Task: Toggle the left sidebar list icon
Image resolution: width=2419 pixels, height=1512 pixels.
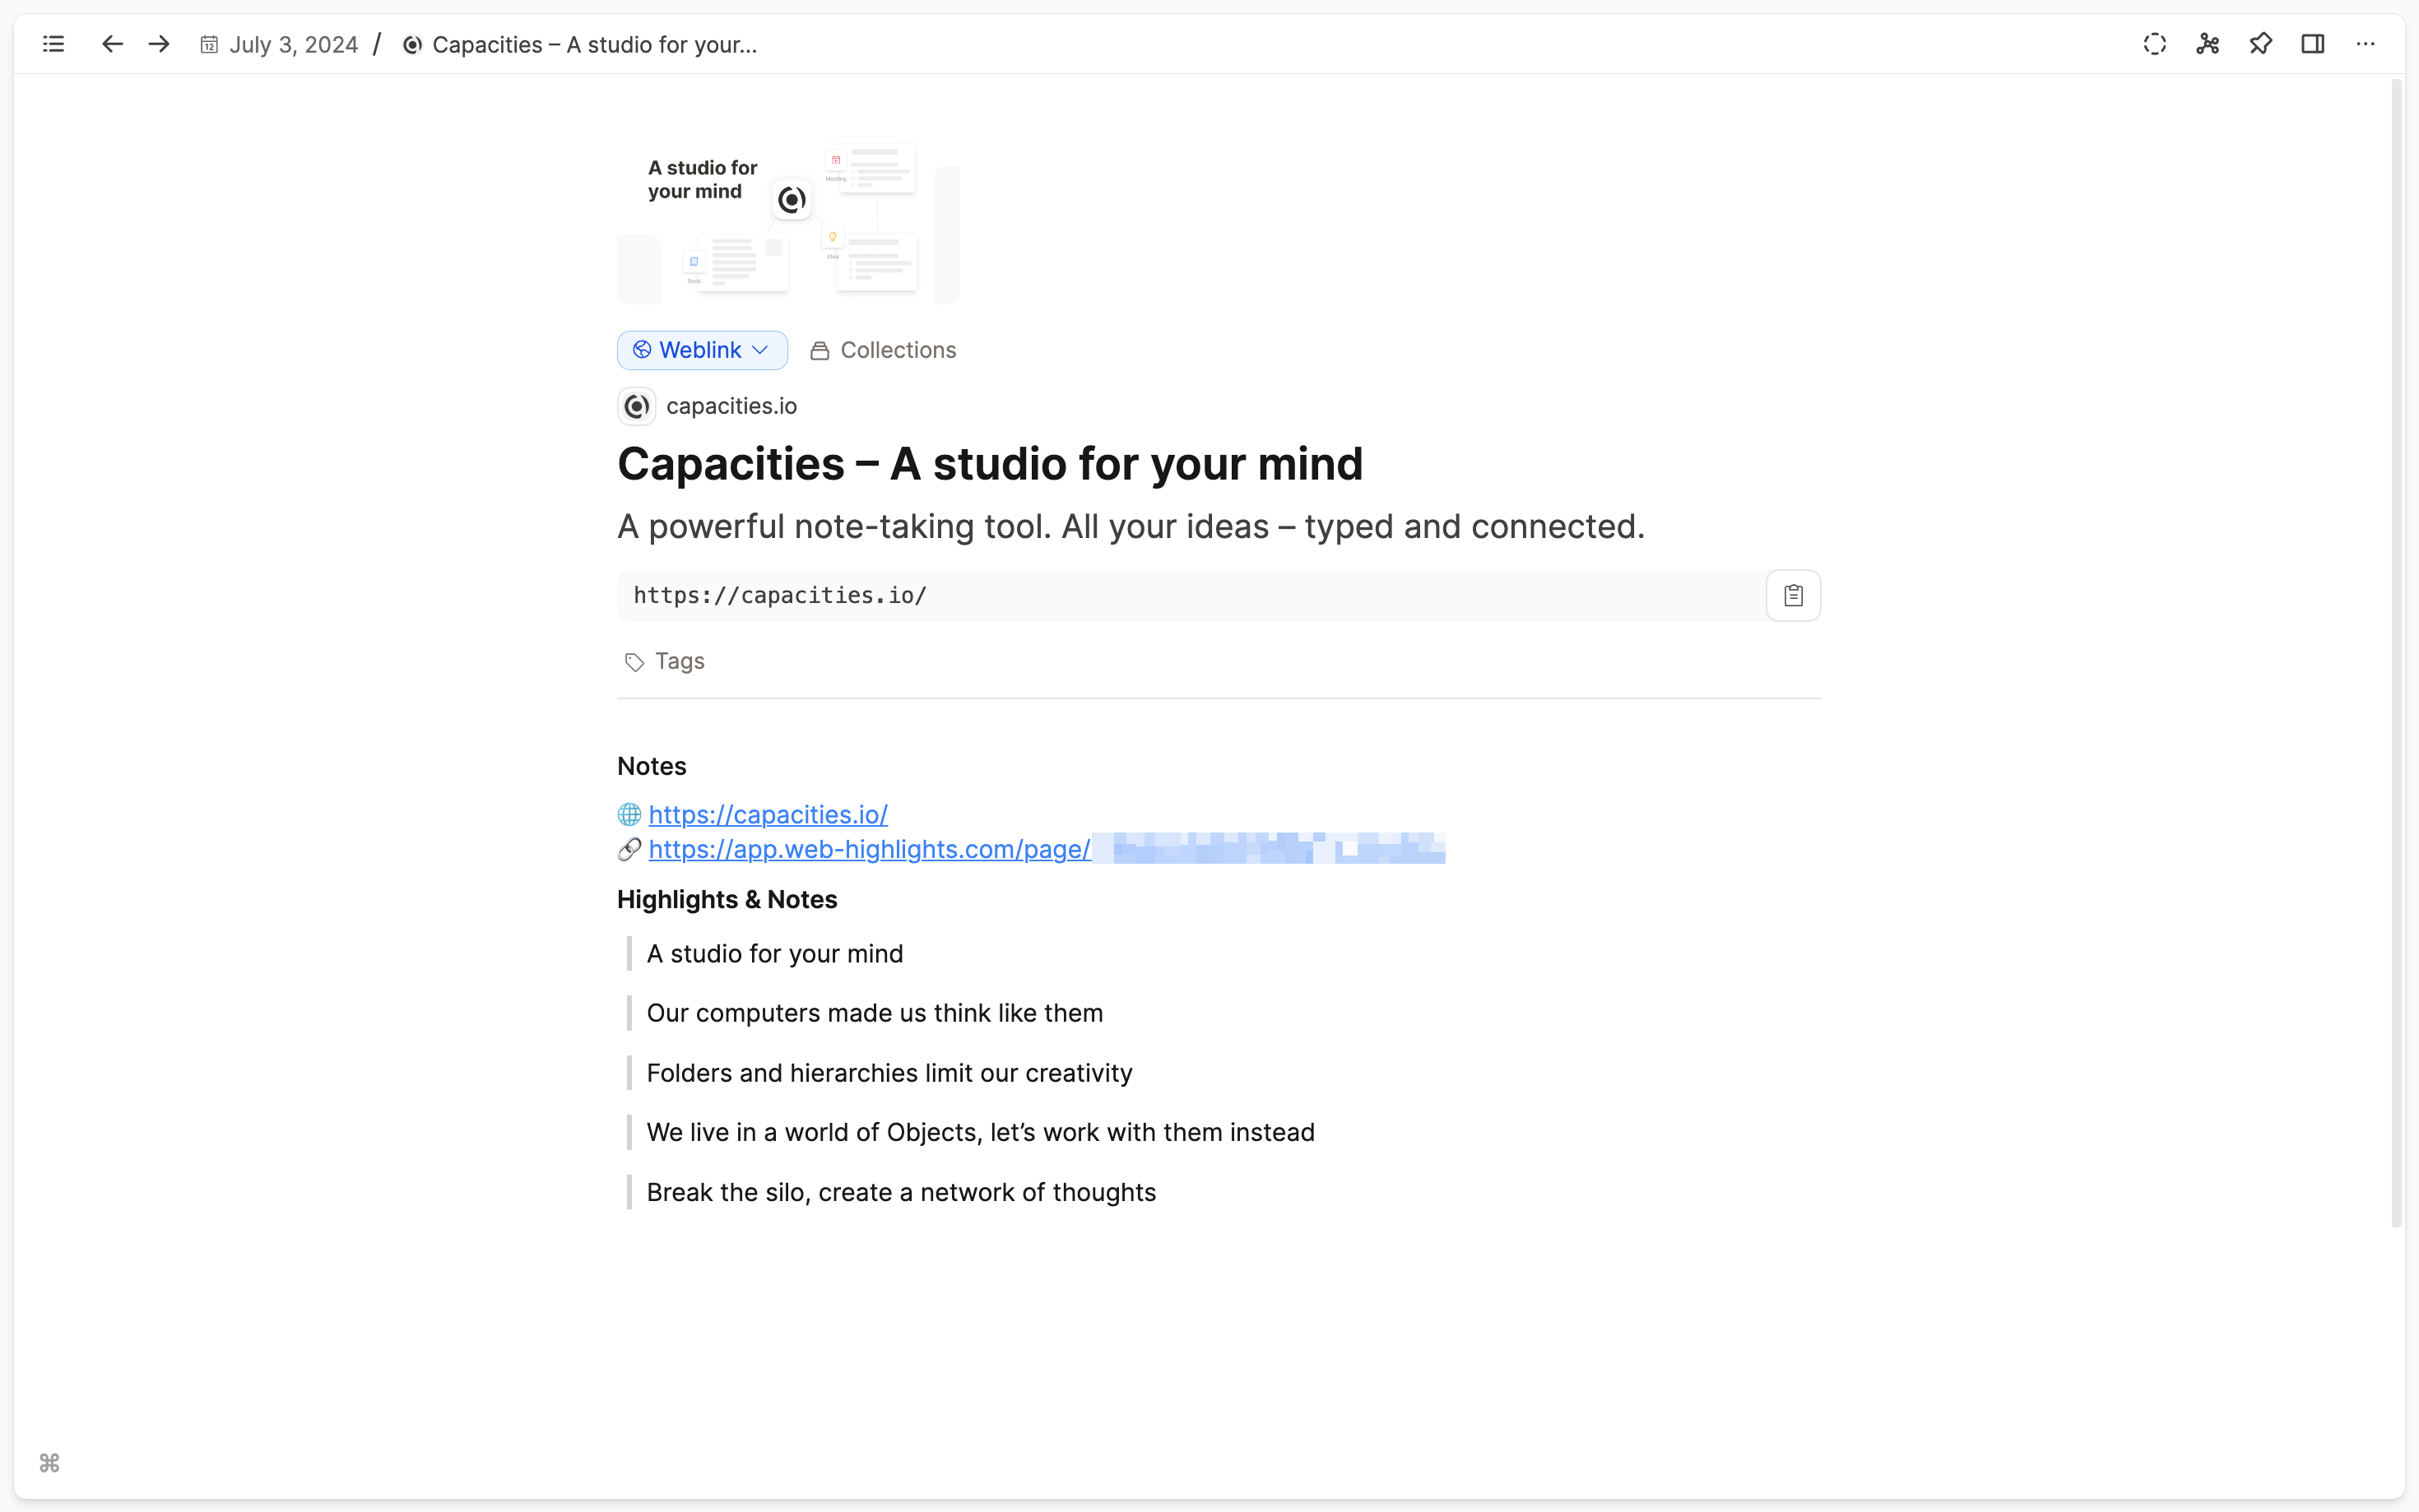Action: pyautogui.click(x=54, y=44)
